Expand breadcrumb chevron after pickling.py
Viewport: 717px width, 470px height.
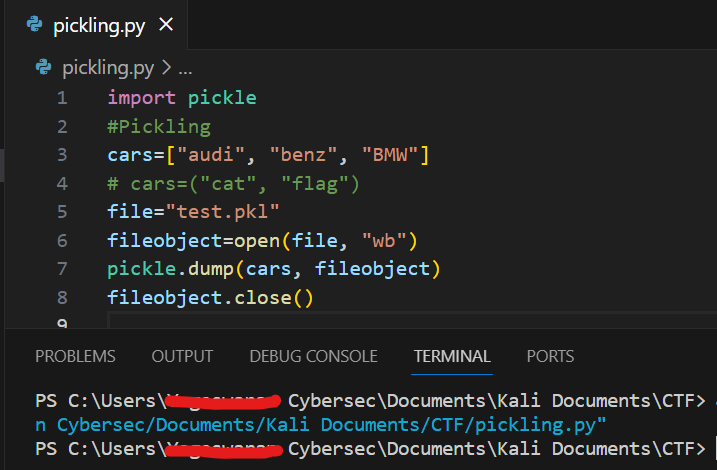pos(166,68)
